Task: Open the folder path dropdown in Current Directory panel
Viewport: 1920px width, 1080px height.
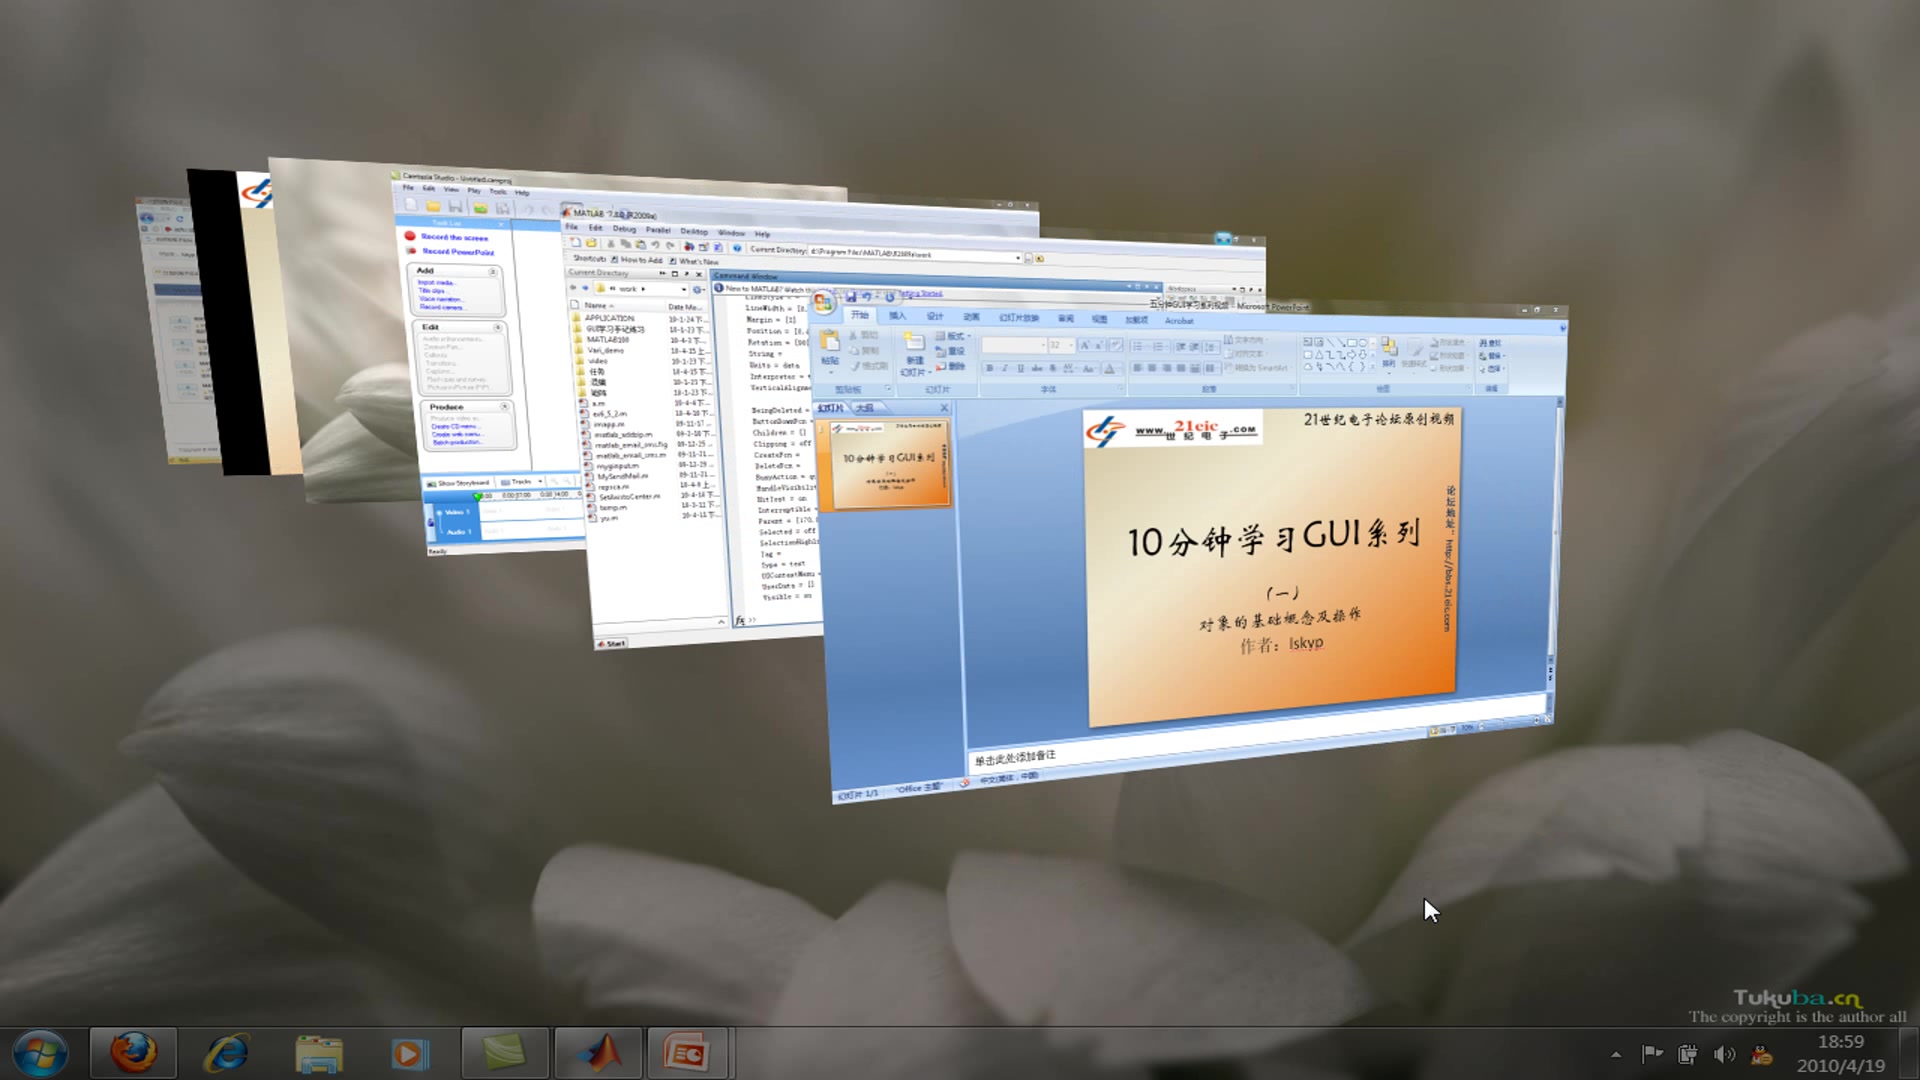Action: 684,290
